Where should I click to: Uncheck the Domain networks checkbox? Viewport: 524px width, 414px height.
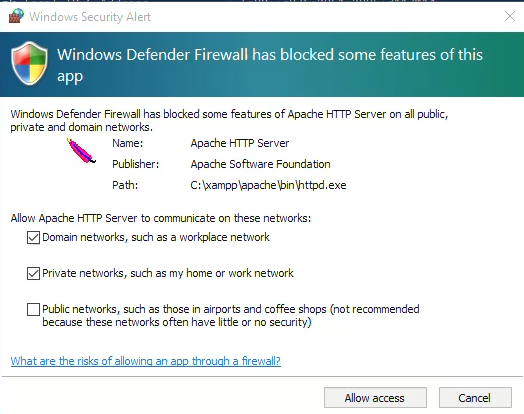tap(33, 238)
